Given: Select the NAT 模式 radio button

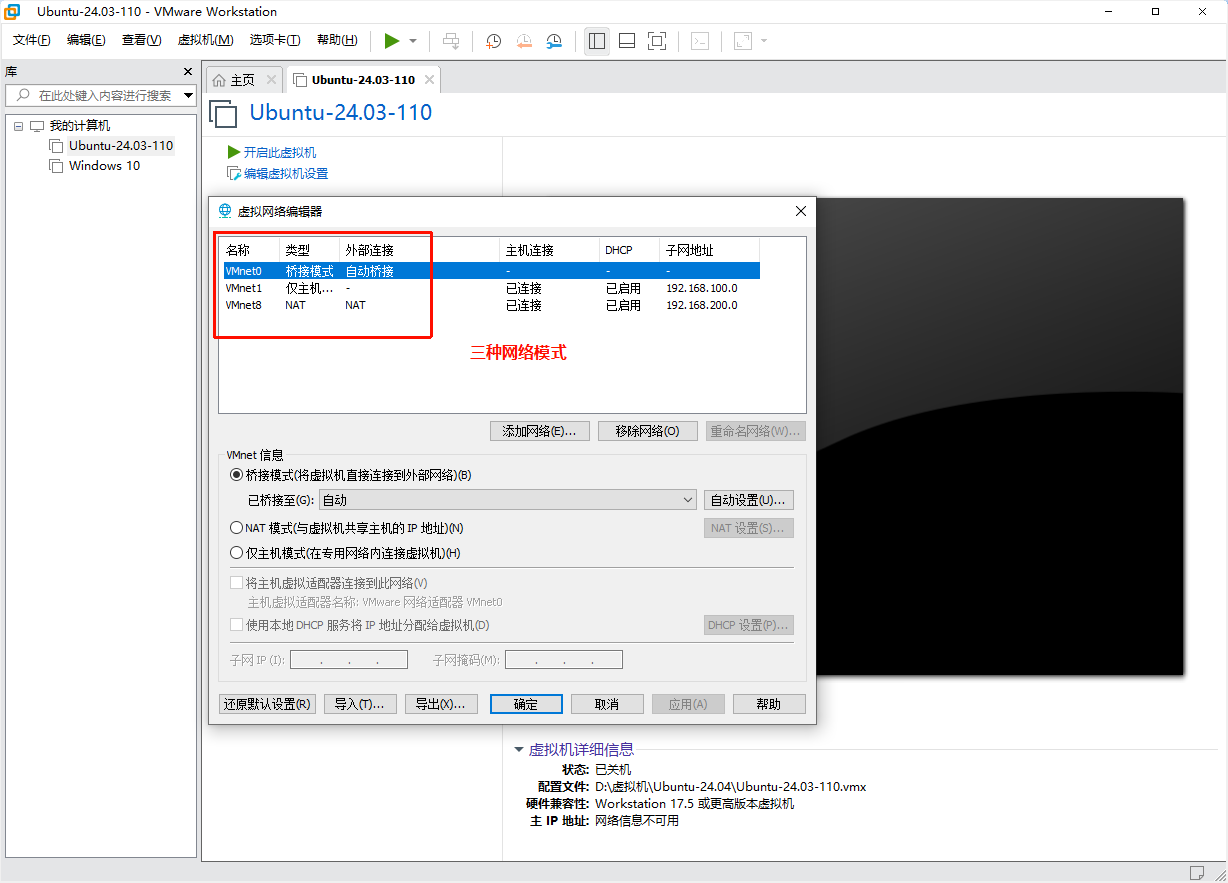Looking at the screenshot, I should pyautogui.click(x=237, y=527).
